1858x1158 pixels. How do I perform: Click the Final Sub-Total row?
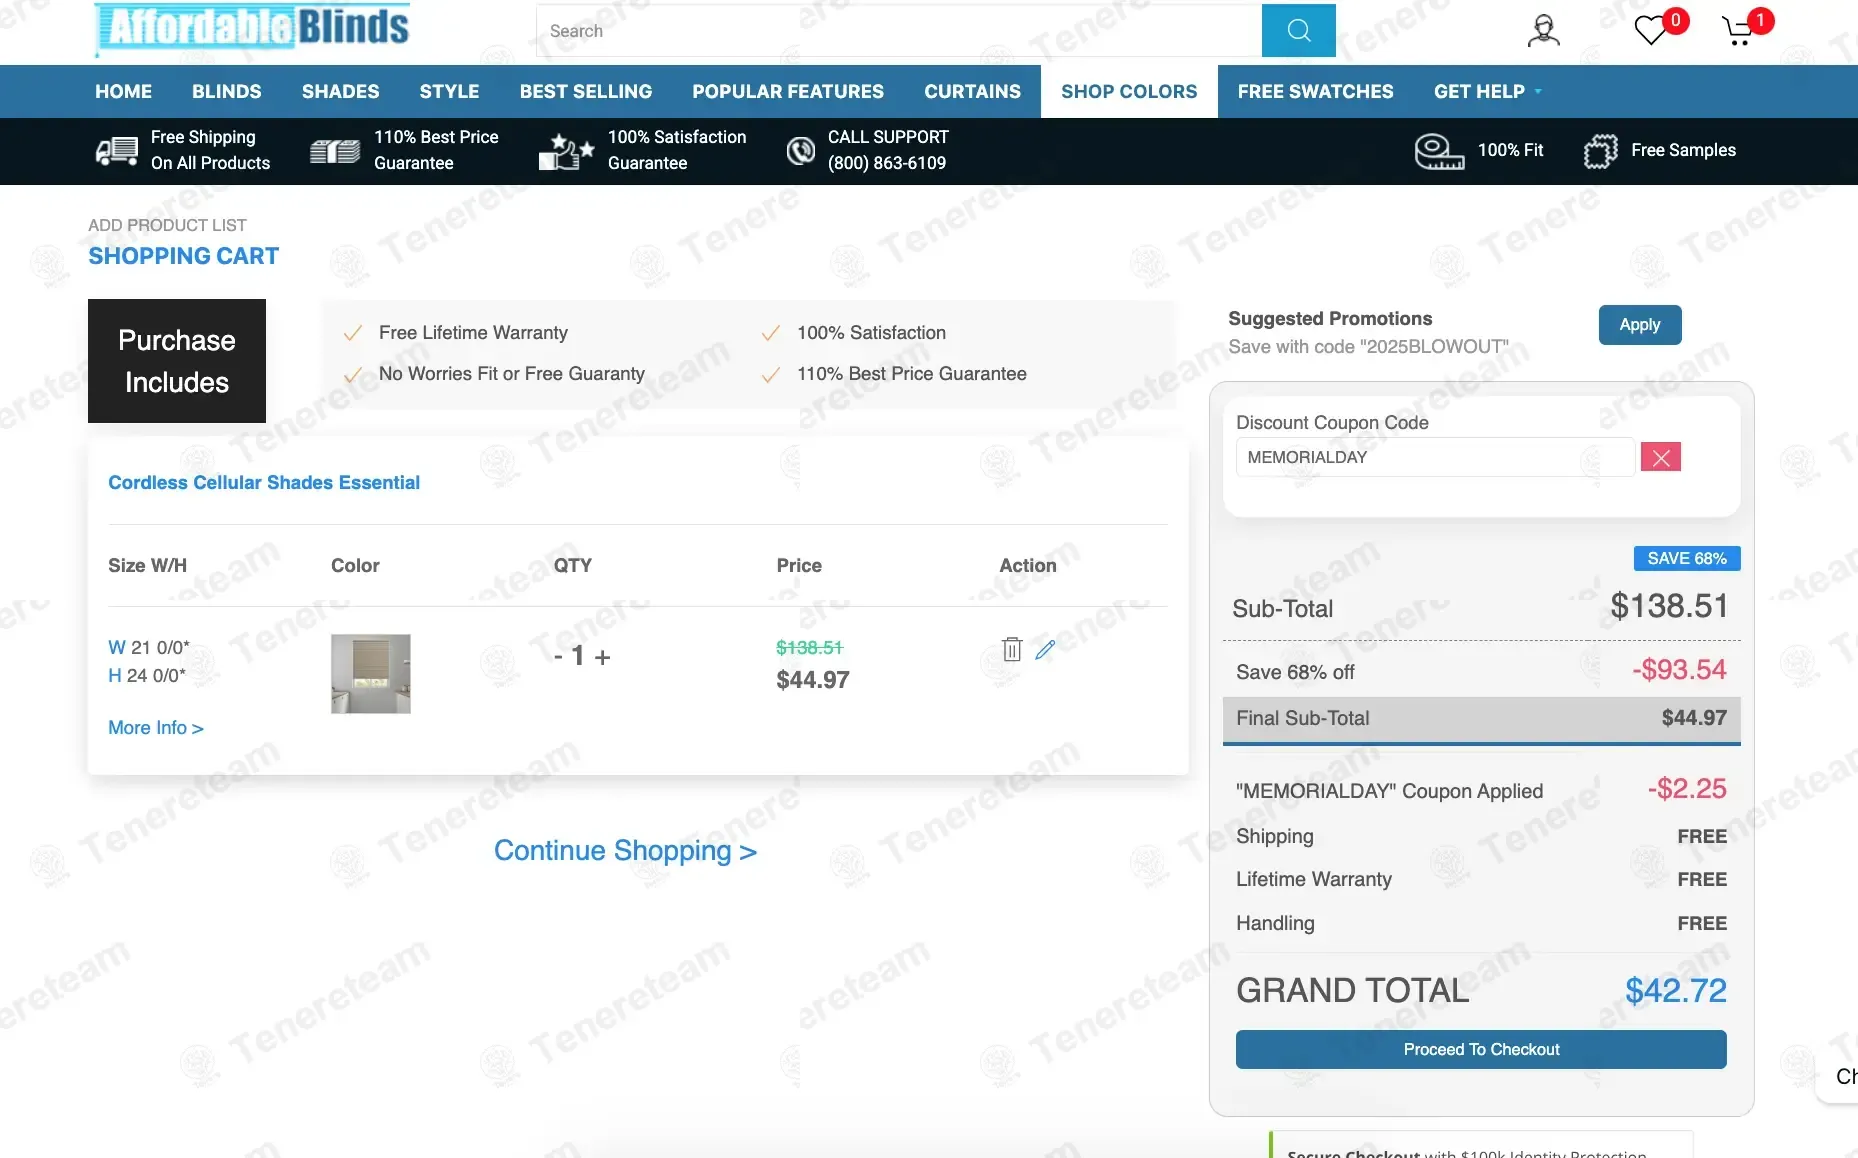coord(1481,719)
